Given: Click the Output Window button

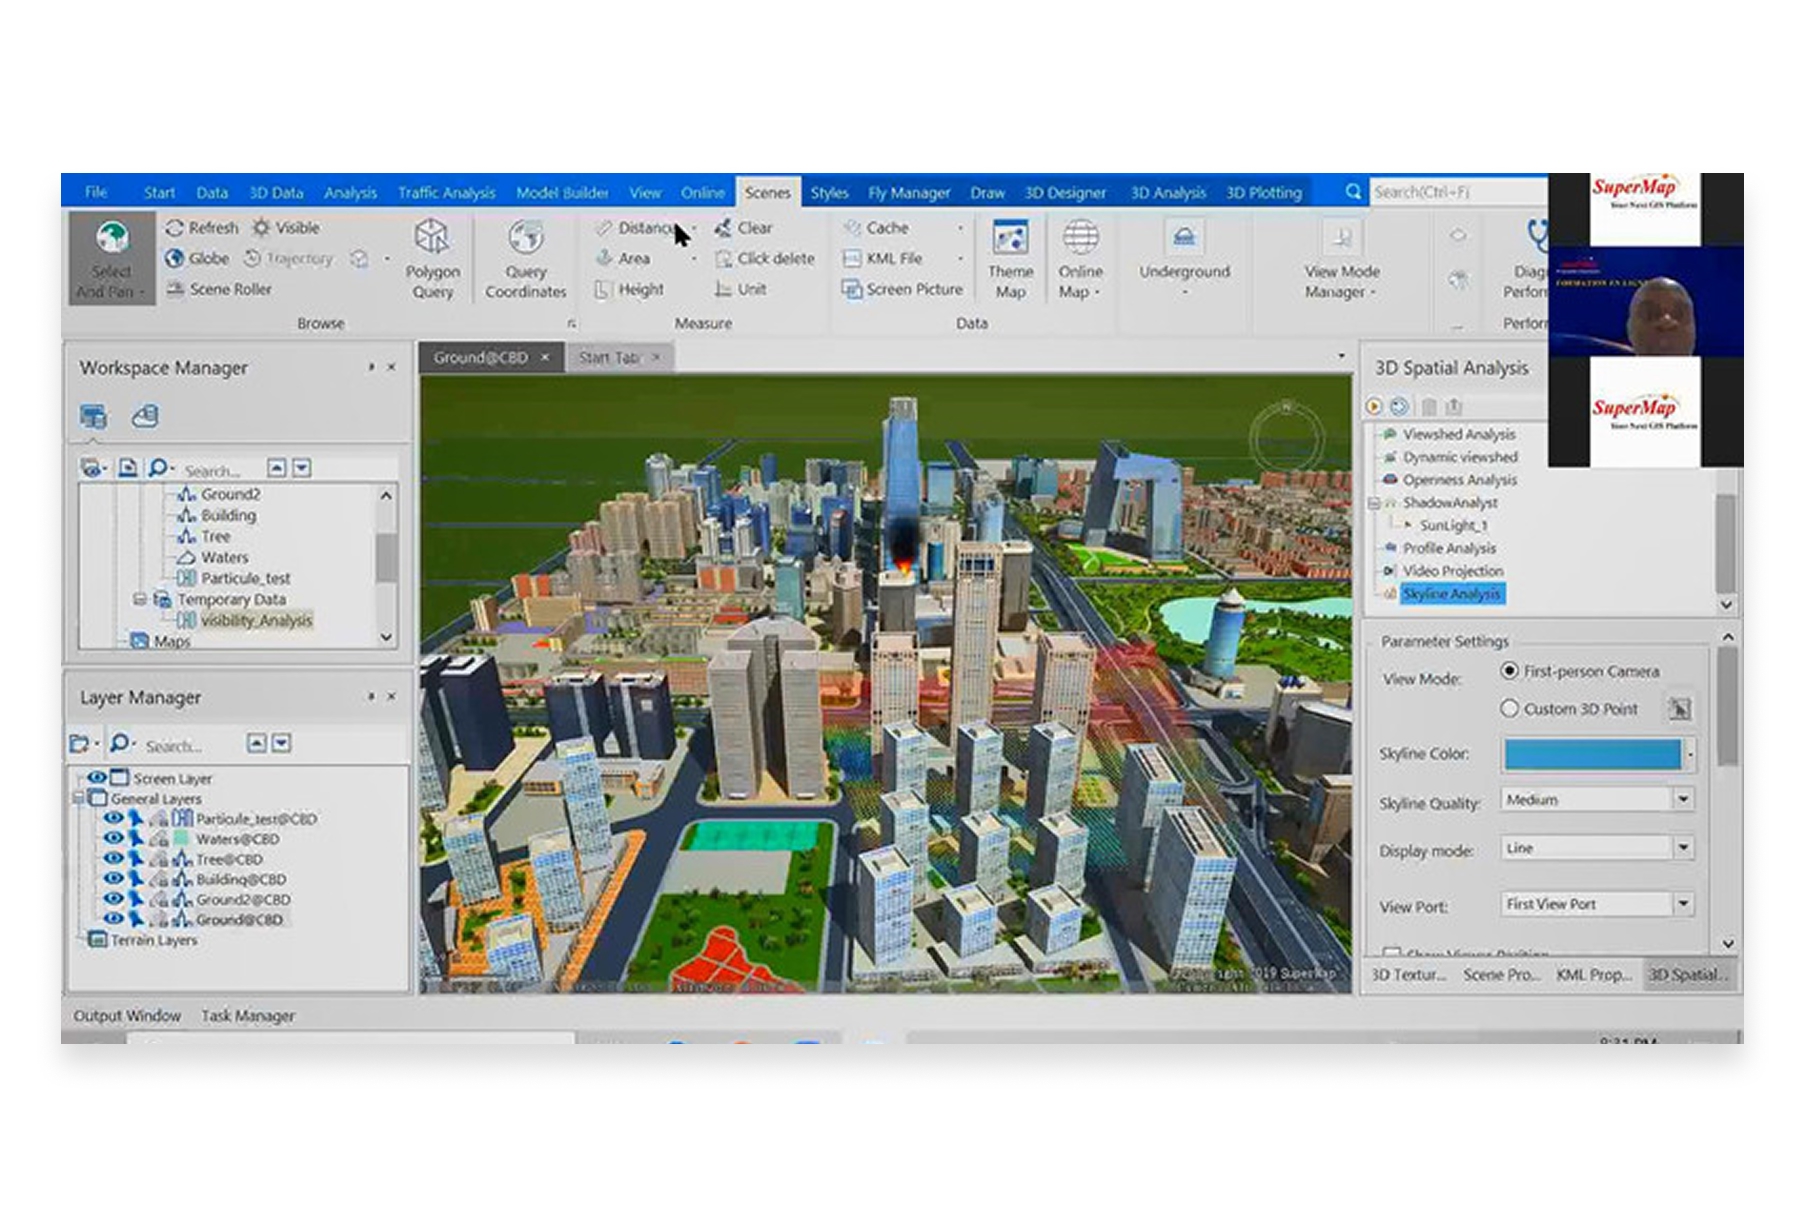Looking at the screenshot, I should click(x=127, y=1016).
